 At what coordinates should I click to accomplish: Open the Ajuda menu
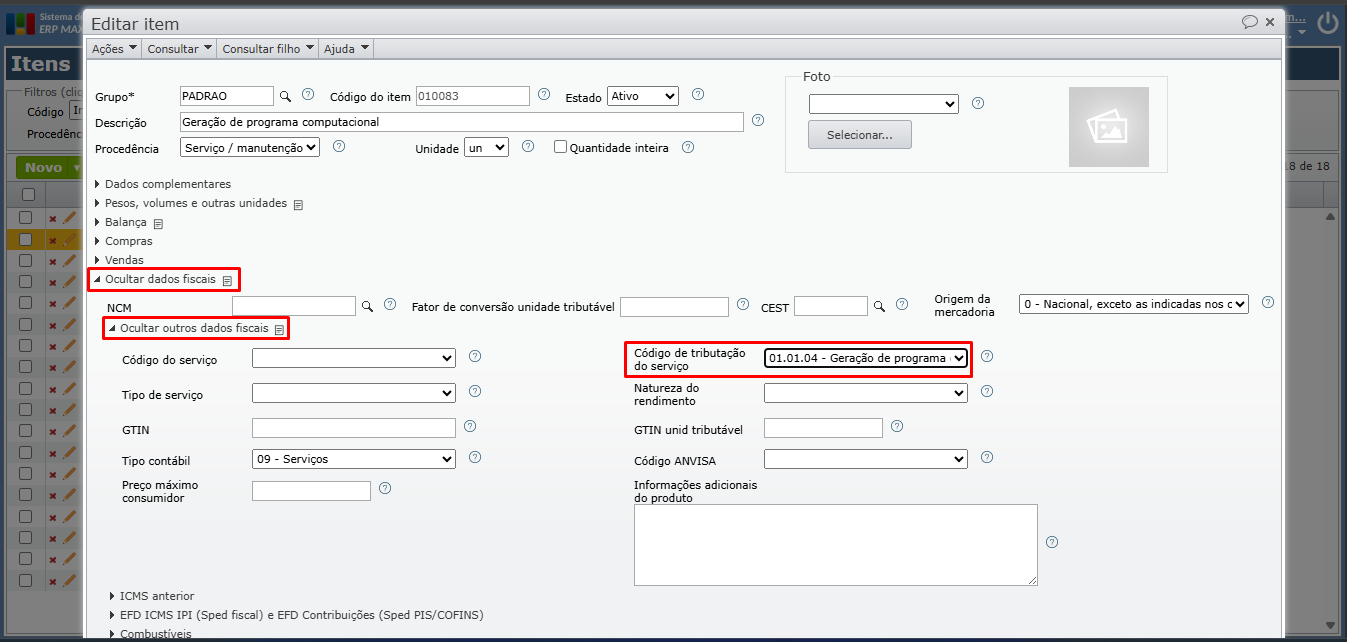click(x=347, y=48)
